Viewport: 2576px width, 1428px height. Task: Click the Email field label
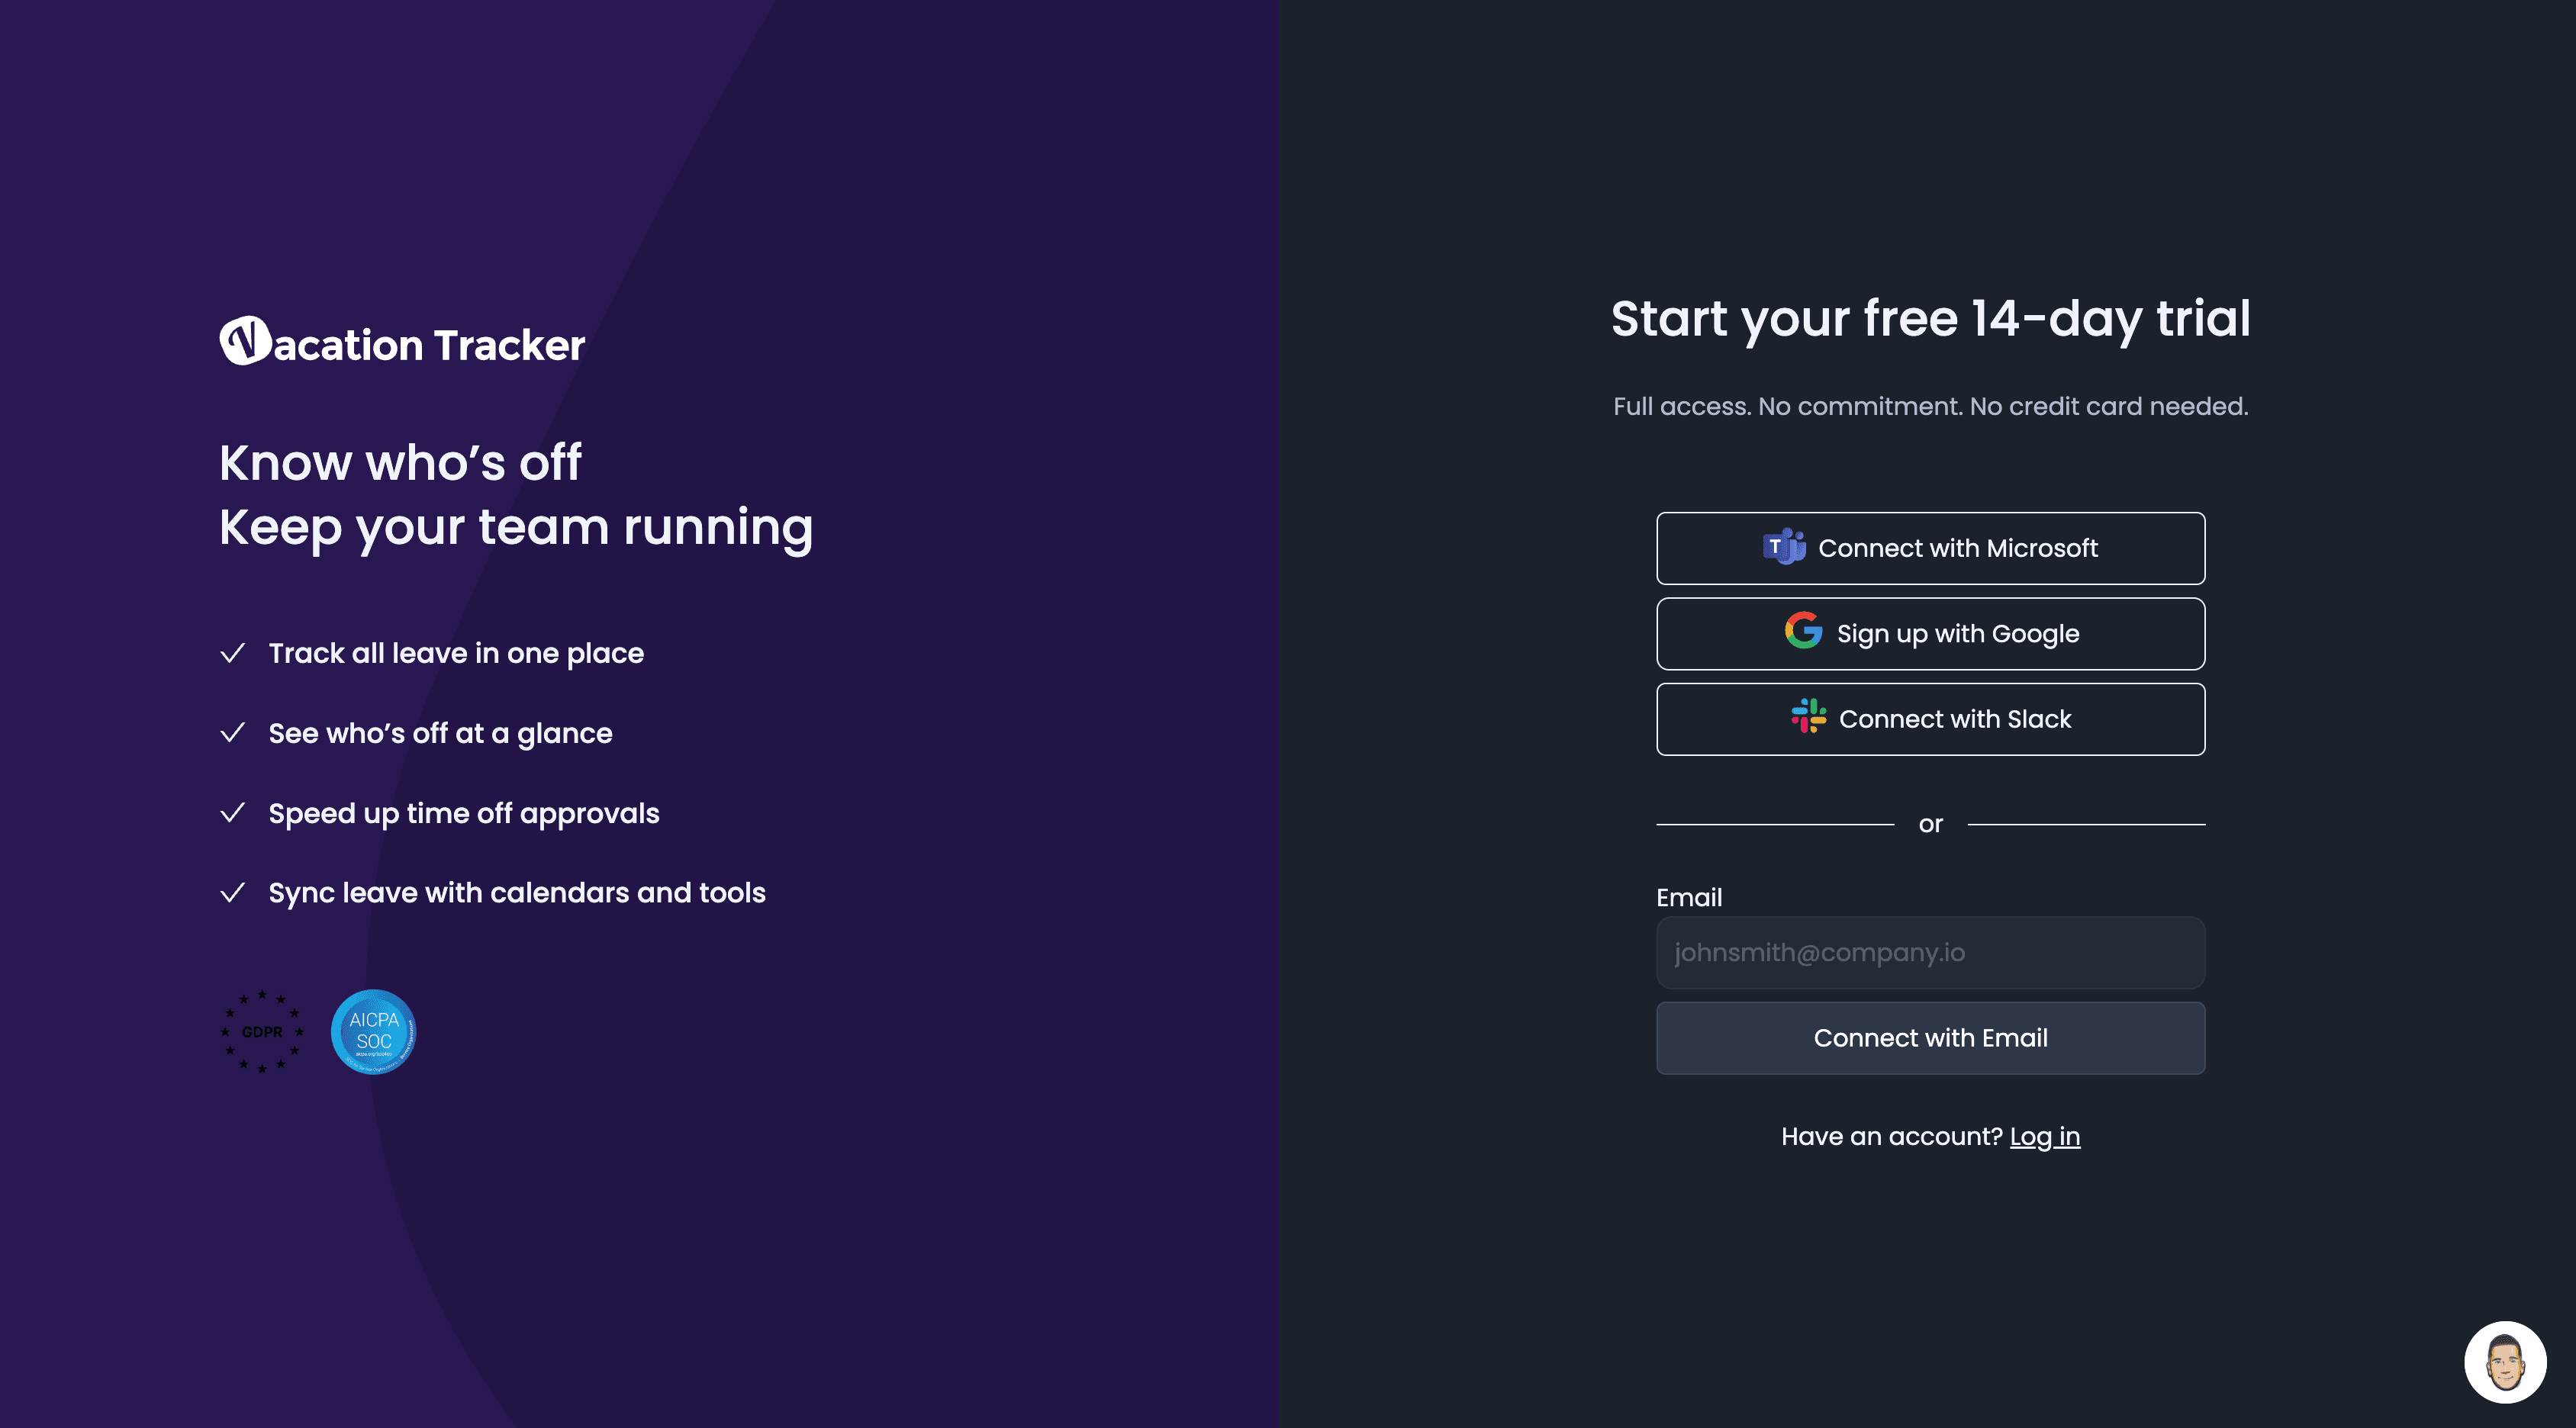[1689, 898]
